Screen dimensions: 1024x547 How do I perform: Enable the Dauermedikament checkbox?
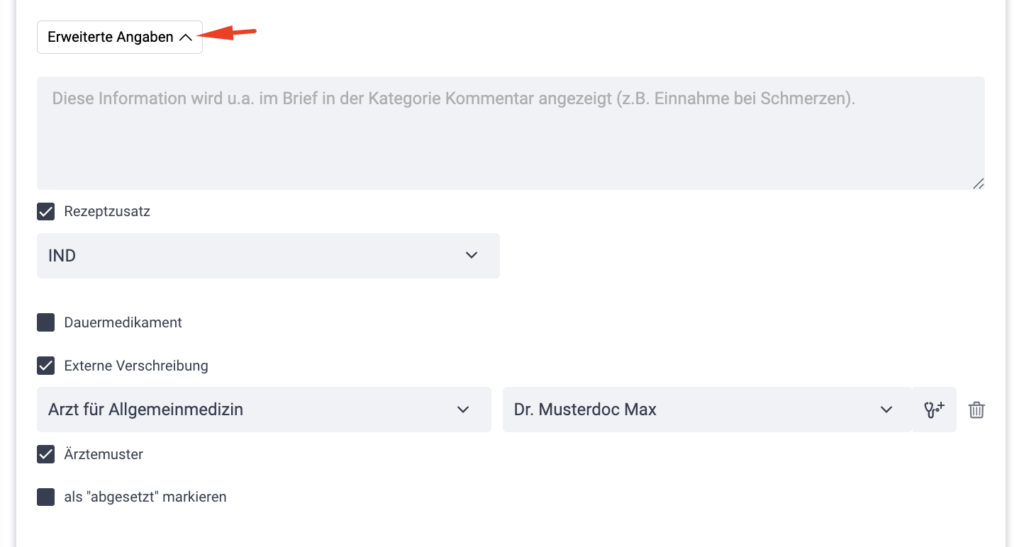tap(46, 322)
